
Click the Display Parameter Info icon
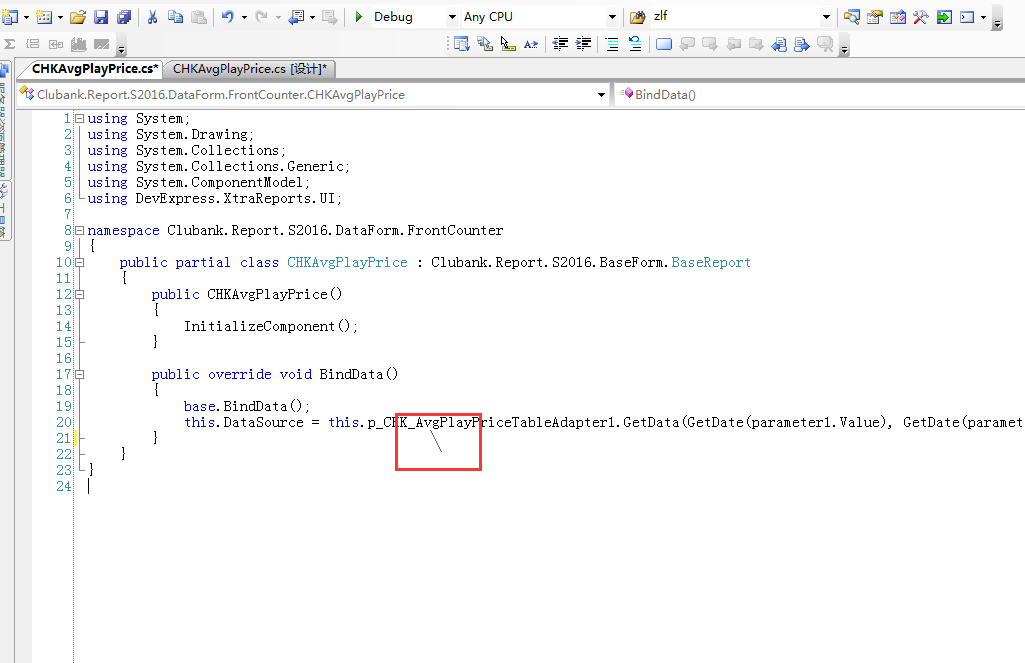pos(484,44)
